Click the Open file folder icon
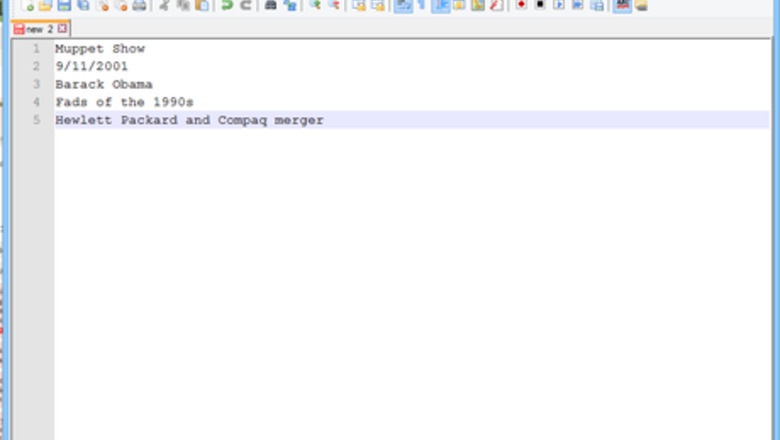Image resolution: width=780 pixels, height=440 pixels. coord(45,5)
